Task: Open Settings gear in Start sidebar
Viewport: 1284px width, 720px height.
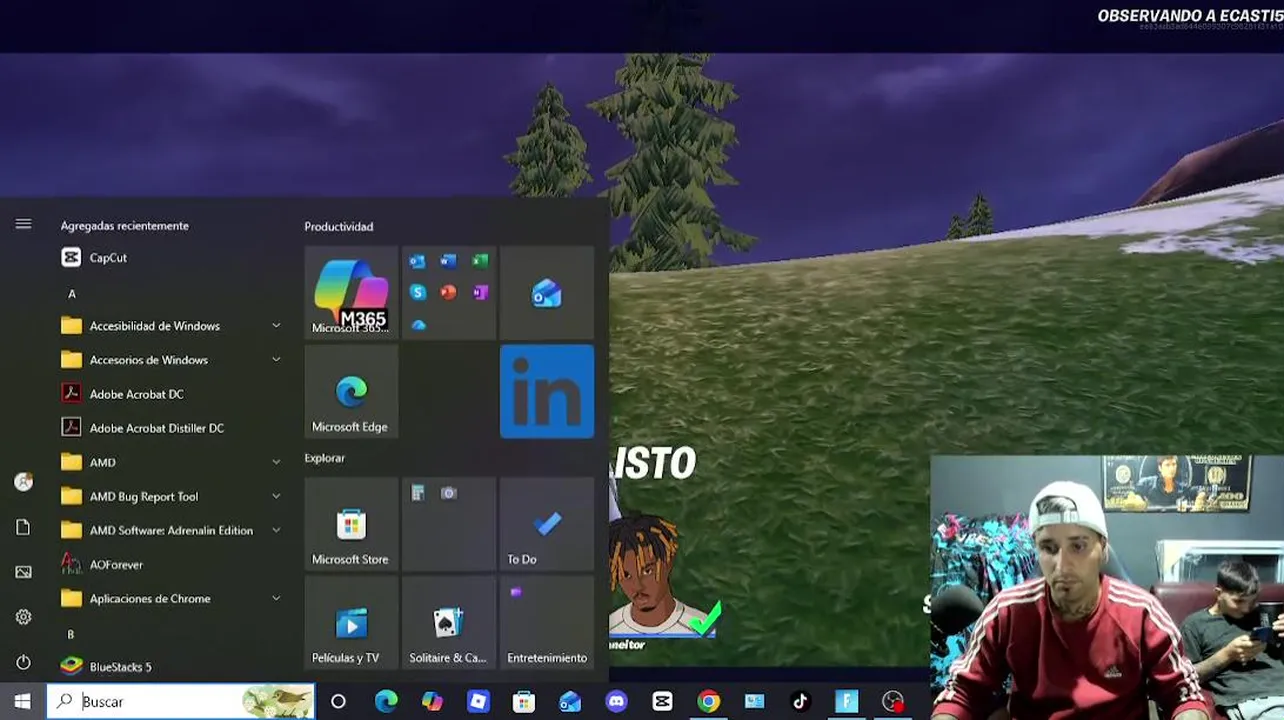Action: tap(23, 617)
